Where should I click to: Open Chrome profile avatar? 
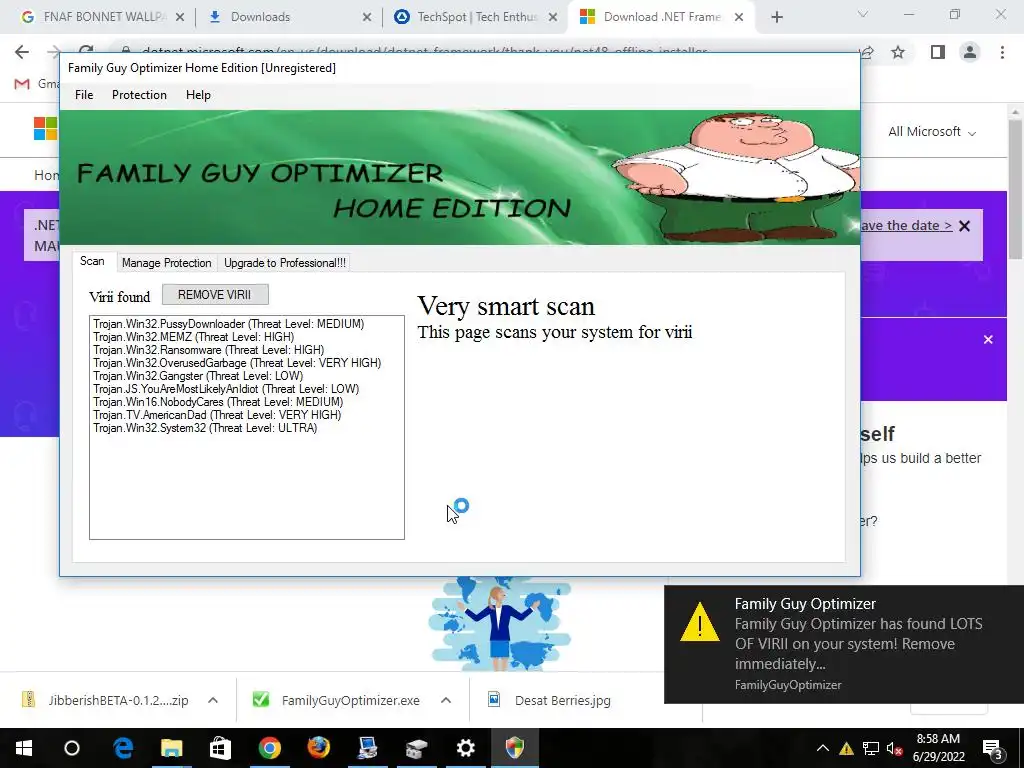pos(970,52)
